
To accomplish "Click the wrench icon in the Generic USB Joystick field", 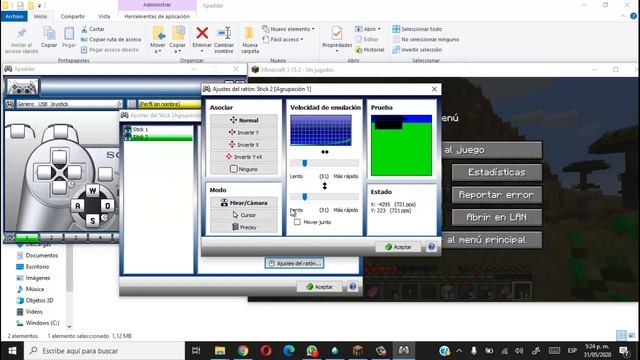I will pos(118,104).
